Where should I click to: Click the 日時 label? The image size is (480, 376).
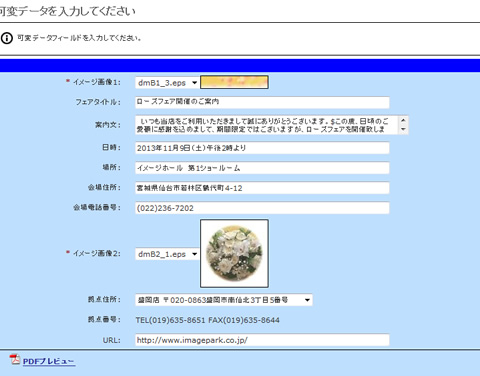(111, 147)
